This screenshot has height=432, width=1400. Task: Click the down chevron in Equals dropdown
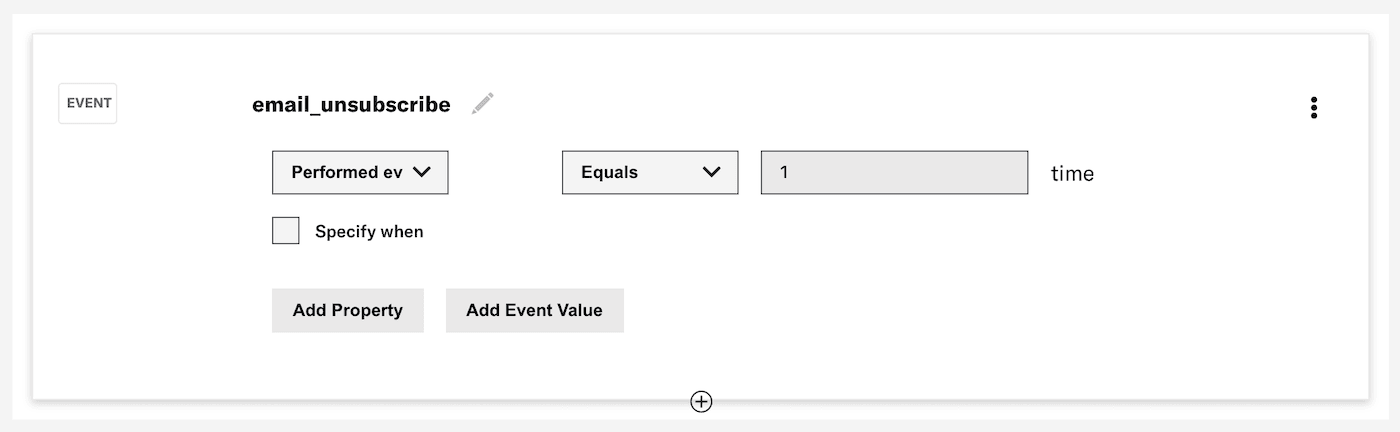click(712, 172)
